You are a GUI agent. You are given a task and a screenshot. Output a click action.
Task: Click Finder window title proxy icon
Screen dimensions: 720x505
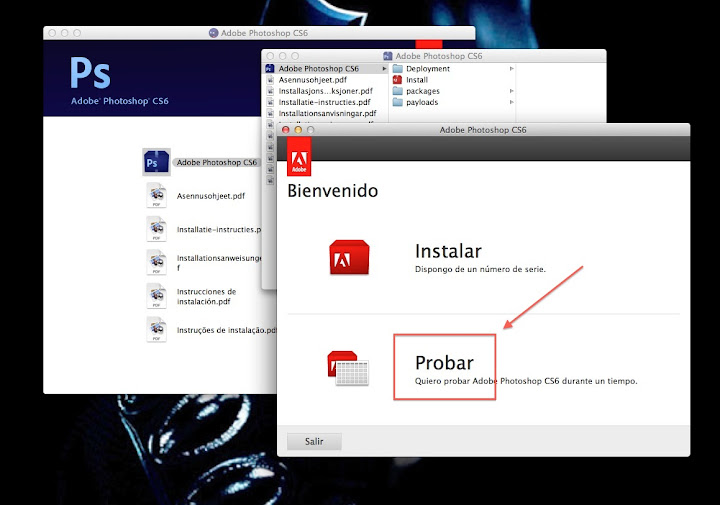tap(388, 56)
